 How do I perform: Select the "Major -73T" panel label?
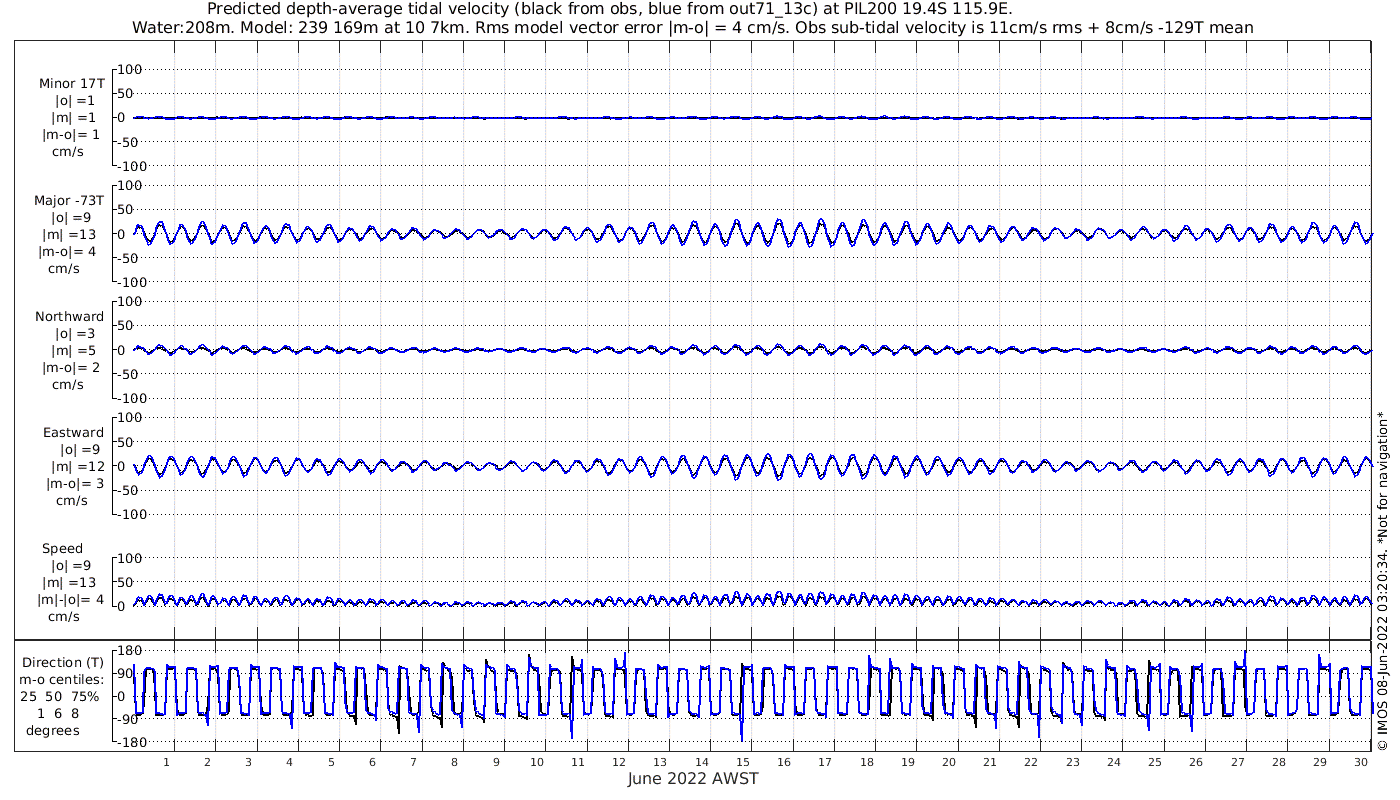[69, 200]
